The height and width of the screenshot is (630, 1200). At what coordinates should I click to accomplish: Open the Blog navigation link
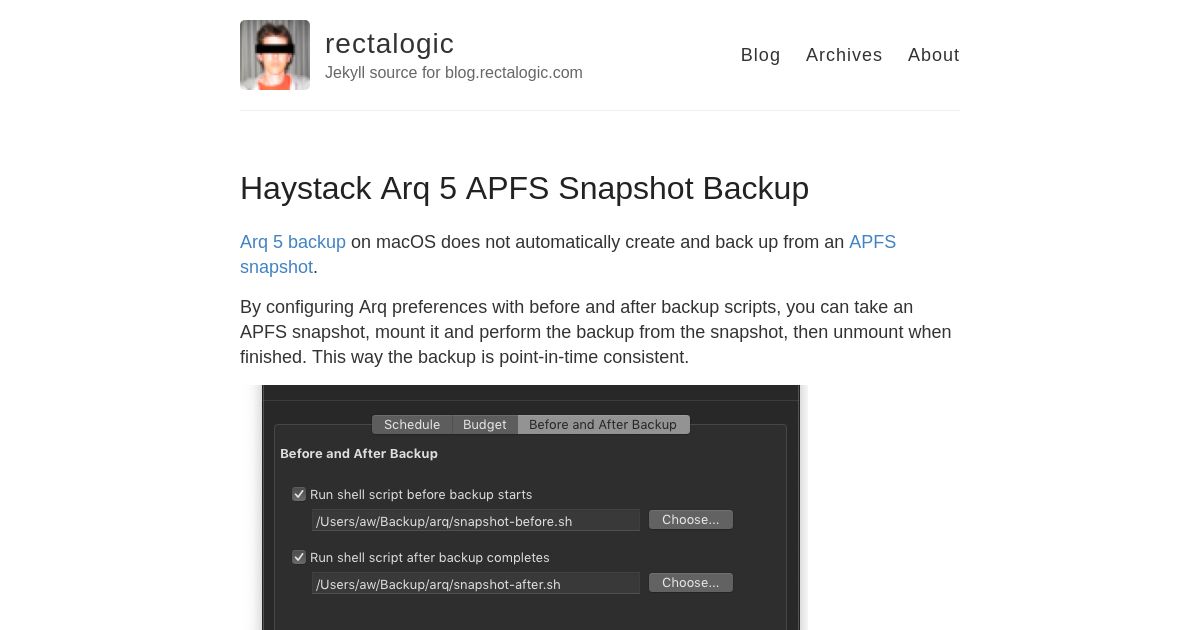click(760, 55)
